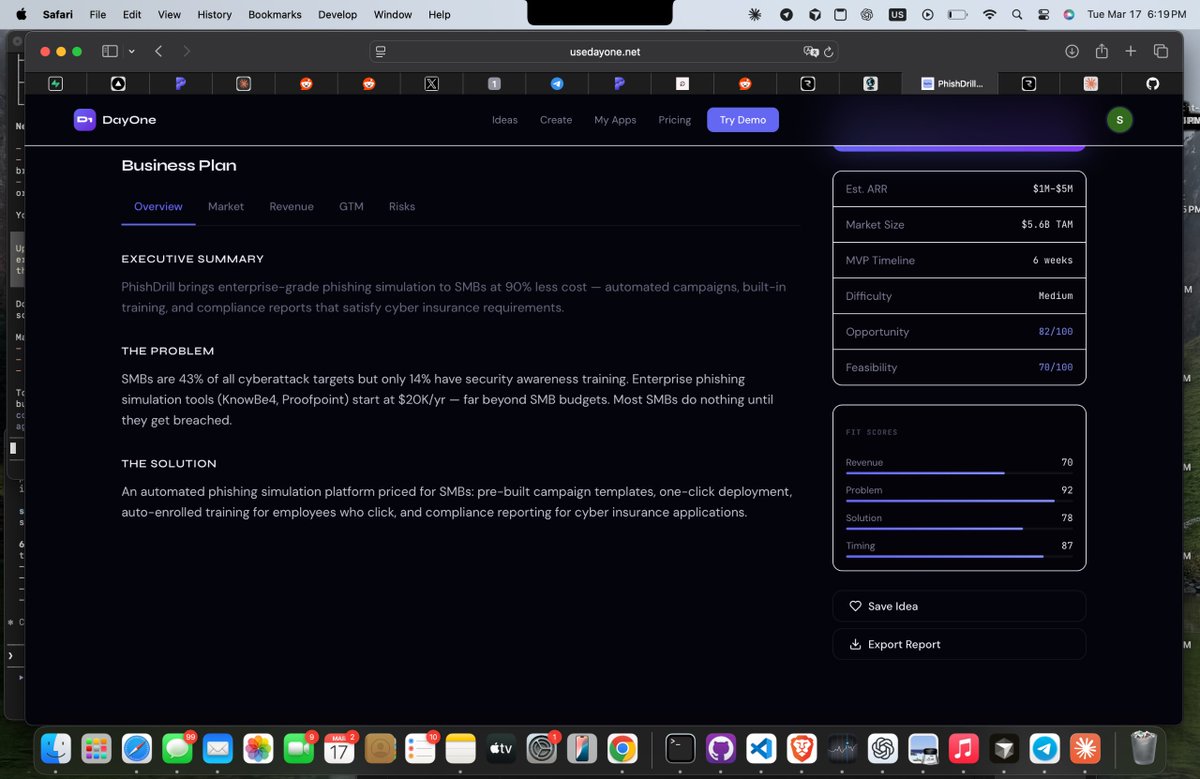Click the '$5.6B TAM' market size value
This screenshot has width=1200, height=779.
1047,225
